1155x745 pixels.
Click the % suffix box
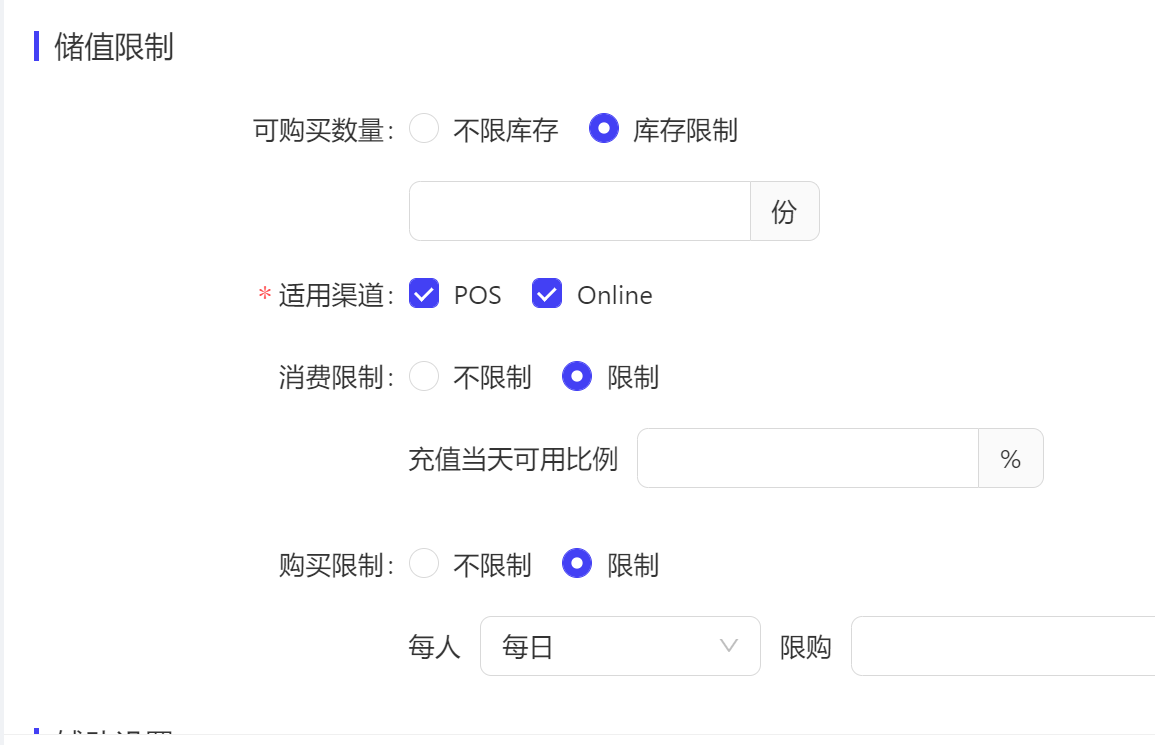coord(1010,458)
